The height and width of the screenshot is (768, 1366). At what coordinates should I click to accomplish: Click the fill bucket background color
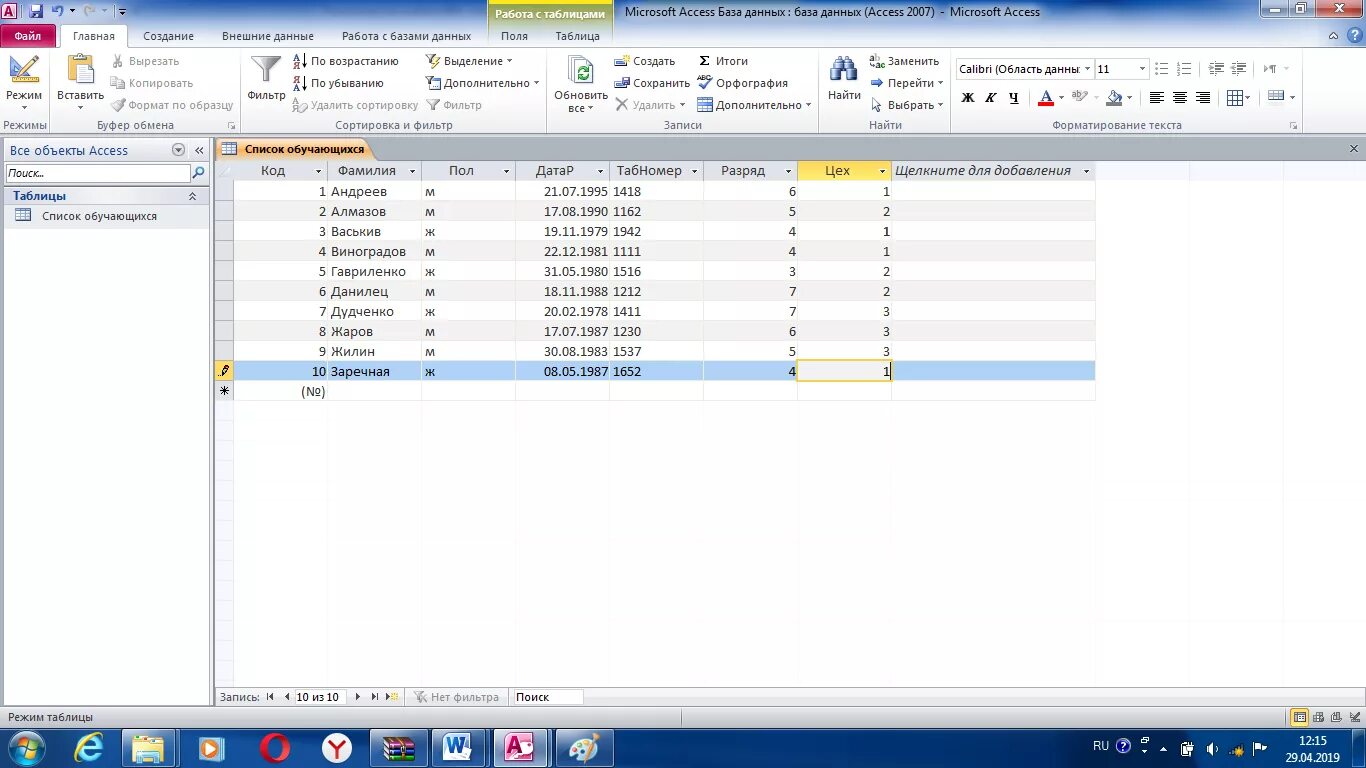[1113, 98]
